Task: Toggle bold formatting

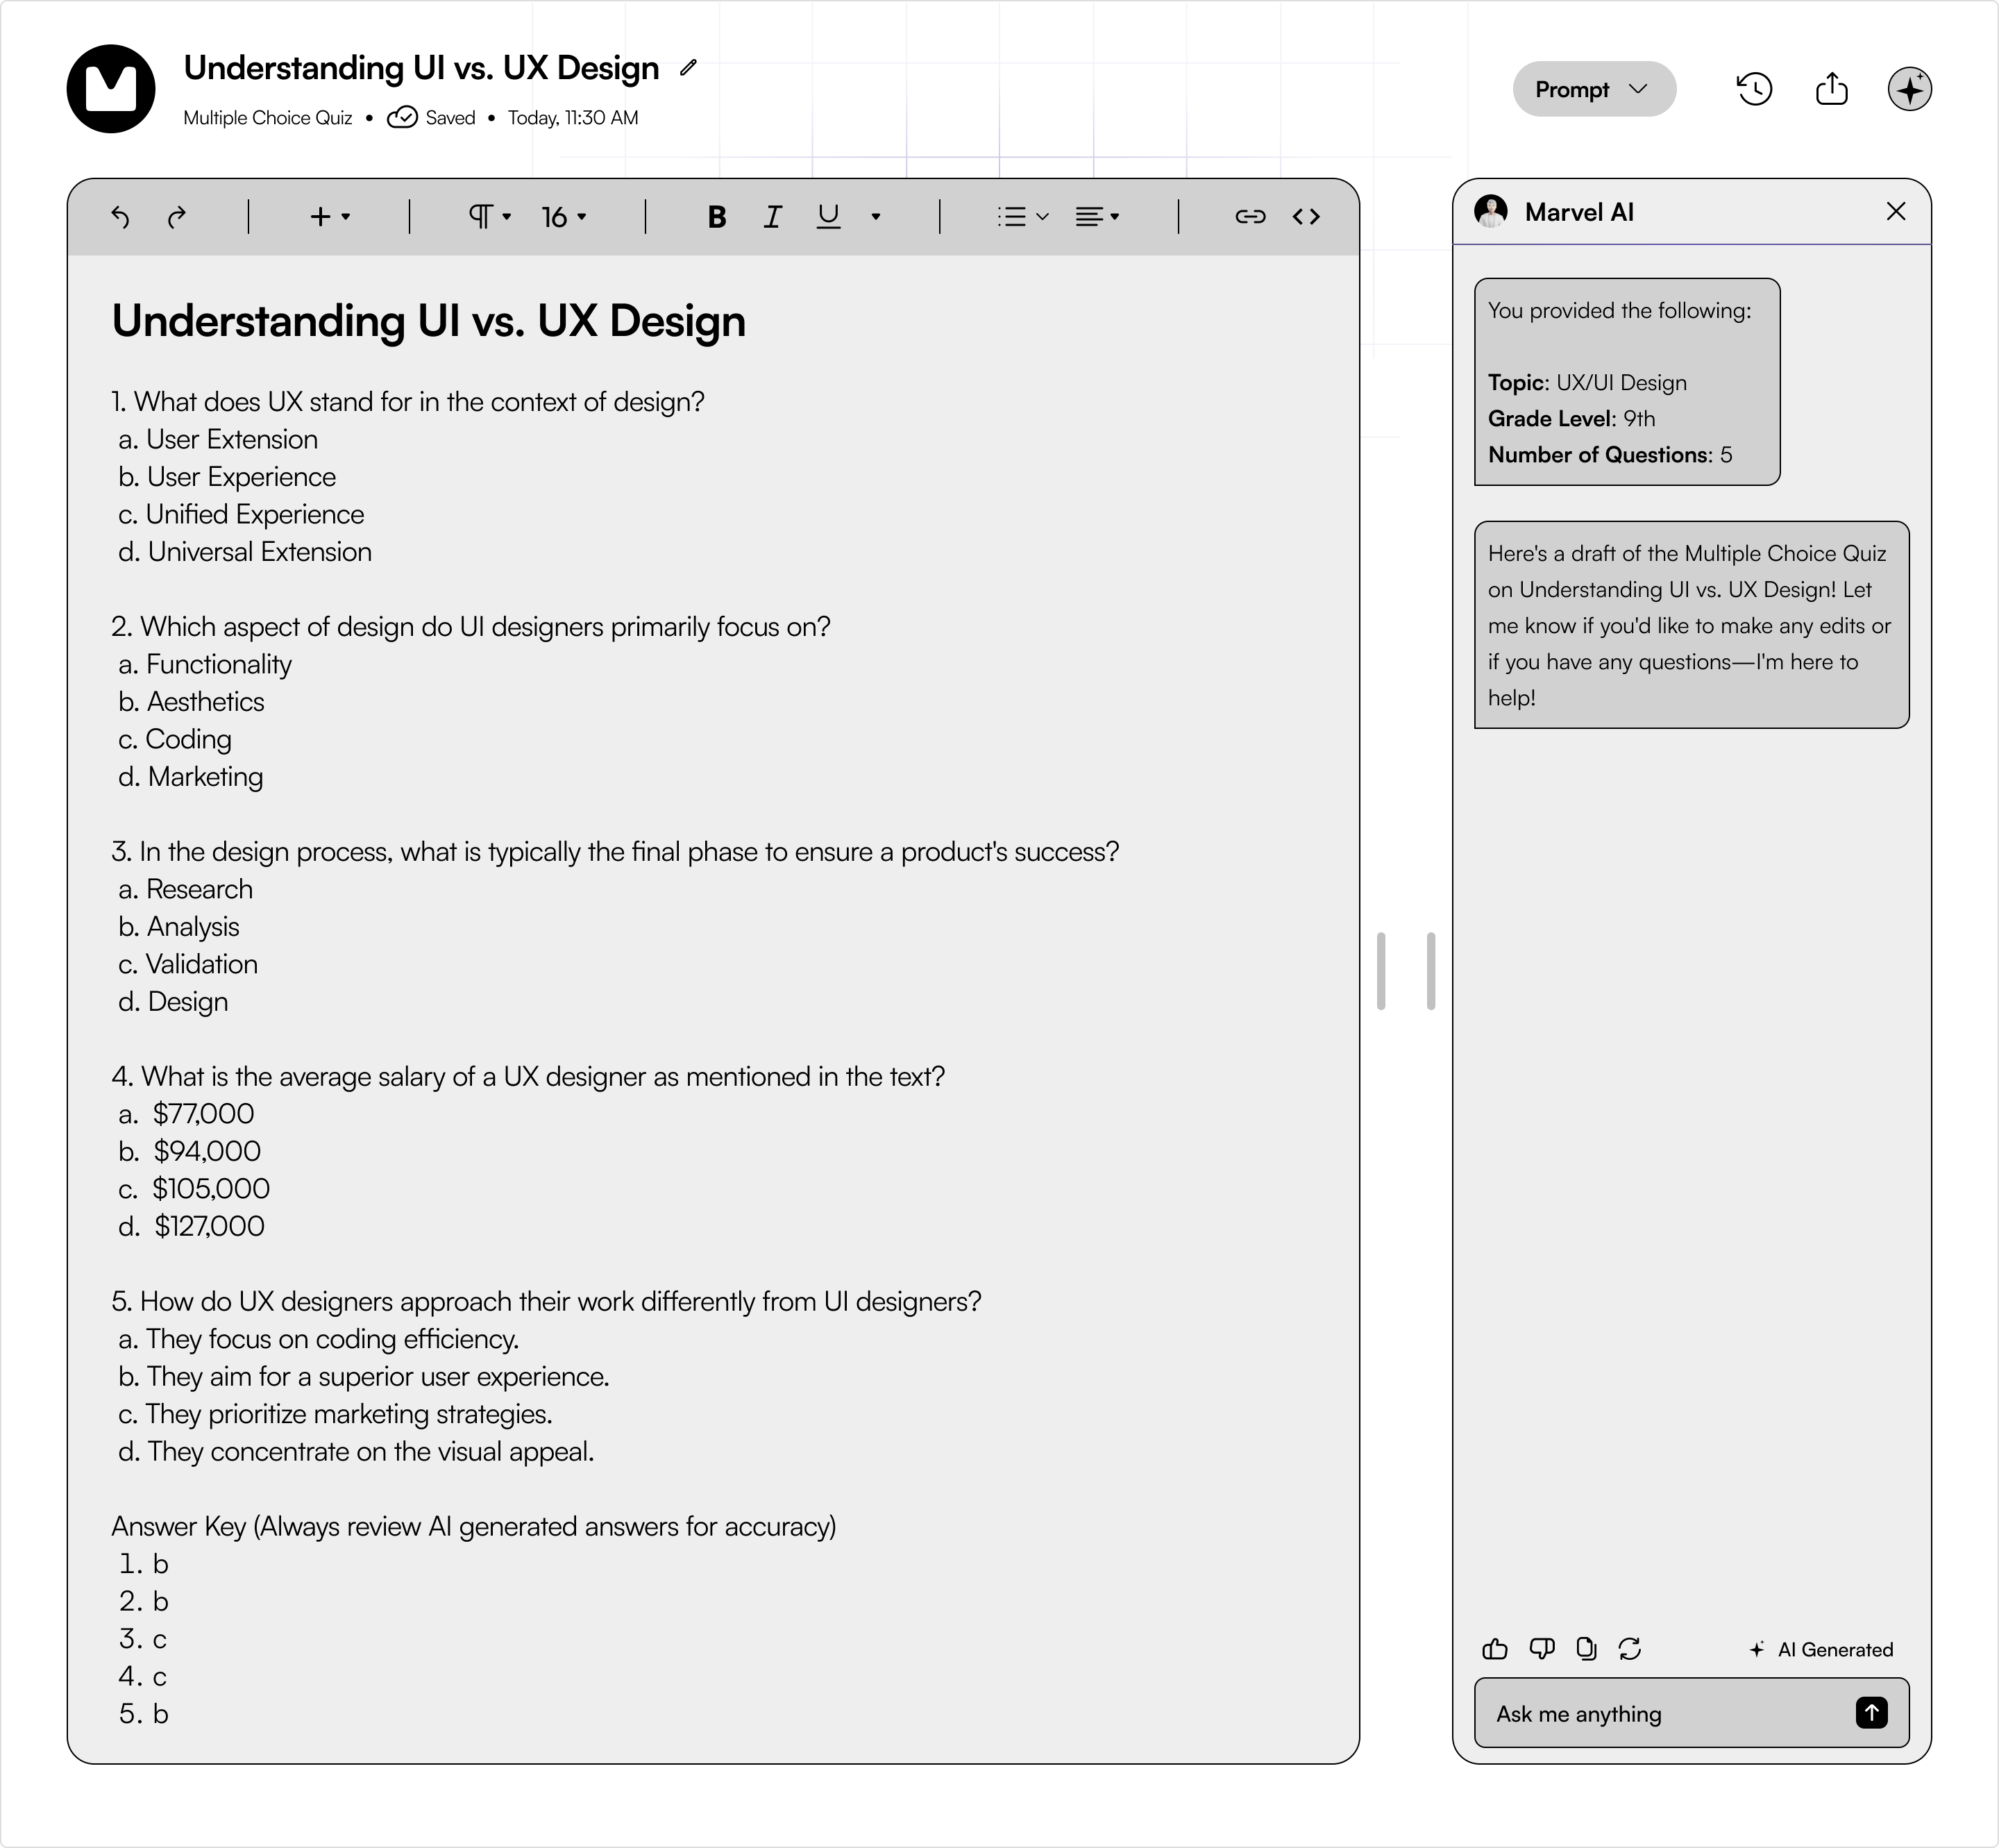Action: click(x=716, y=216)
